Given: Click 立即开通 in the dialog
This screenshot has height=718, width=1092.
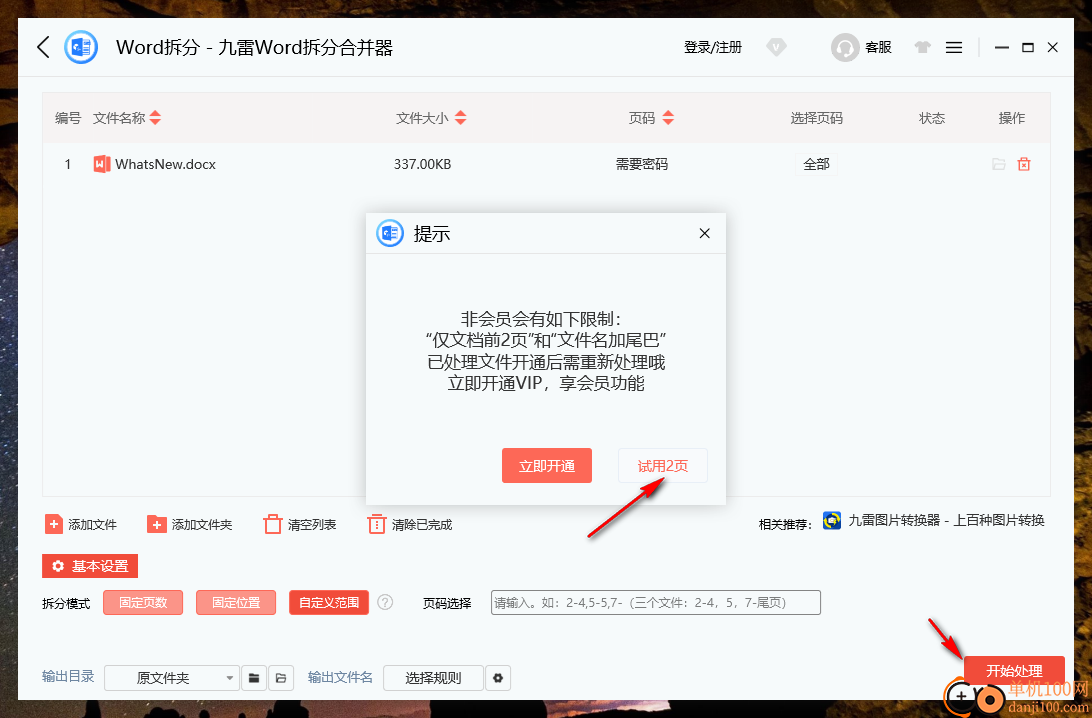Looking at the screenshot, I should click(x=547, y=465).
